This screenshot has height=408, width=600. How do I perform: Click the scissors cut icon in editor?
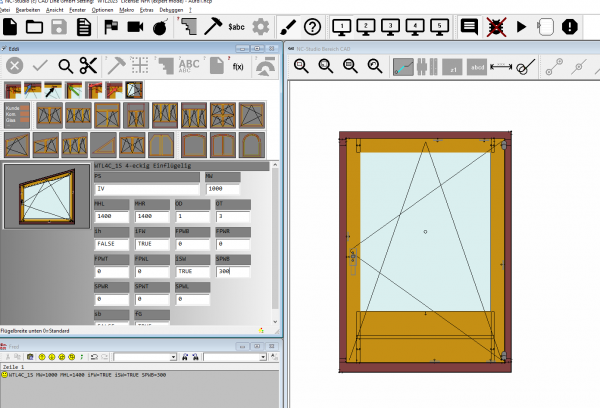[x=89, y=67]
